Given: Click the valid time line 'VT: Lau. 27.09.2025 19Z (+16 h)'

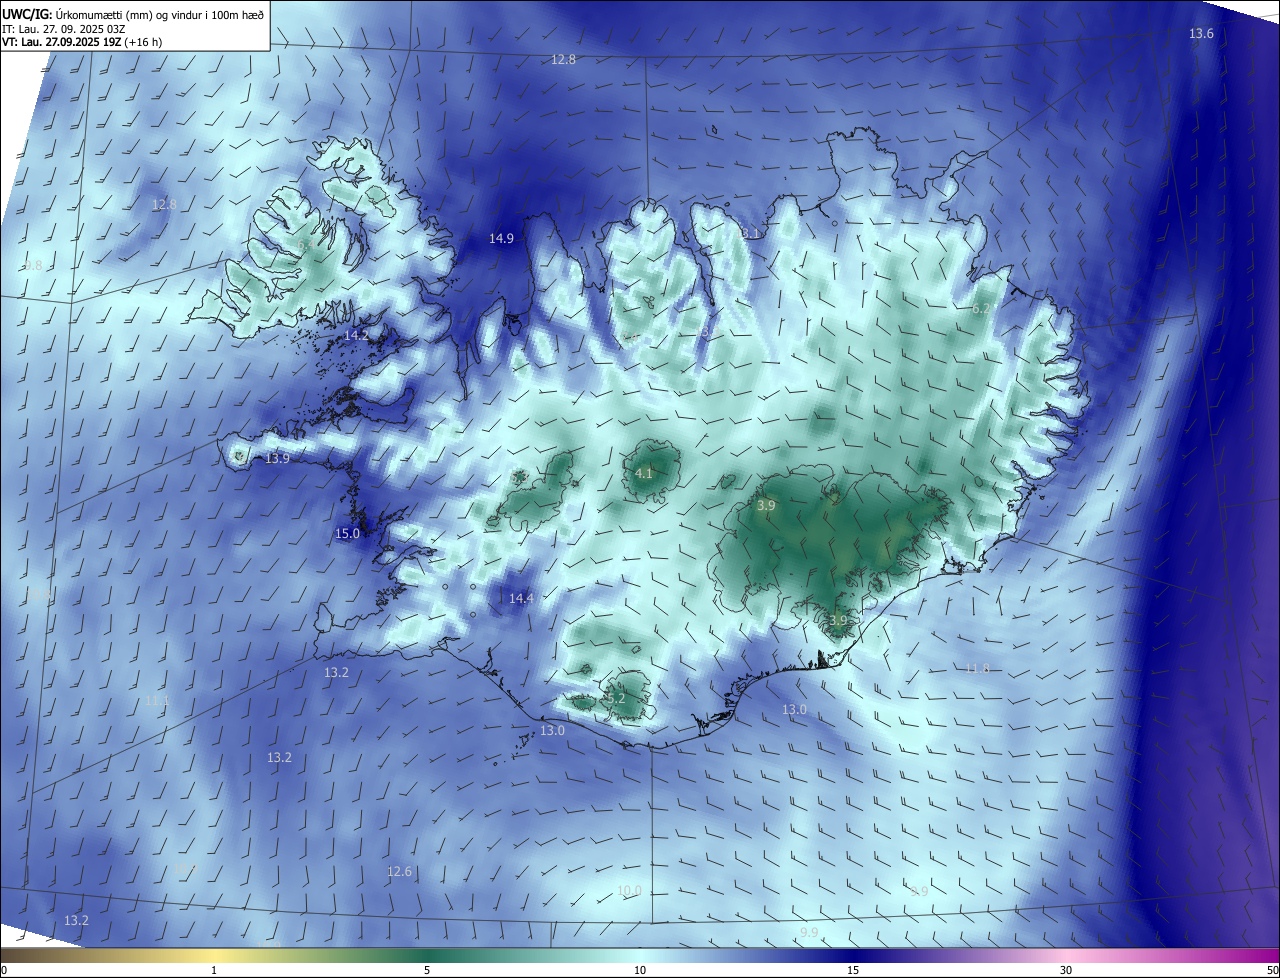Looking at the screenshot, I should coord(82,42).
